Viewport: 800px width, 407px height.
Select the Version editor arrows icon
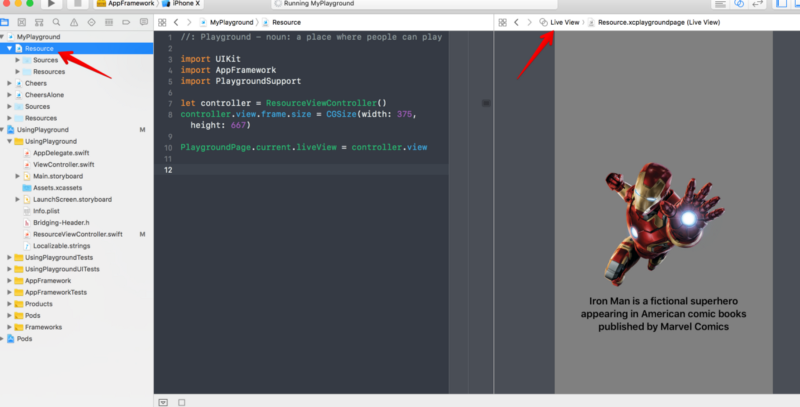pyautogui.click(x=758, y=4)
